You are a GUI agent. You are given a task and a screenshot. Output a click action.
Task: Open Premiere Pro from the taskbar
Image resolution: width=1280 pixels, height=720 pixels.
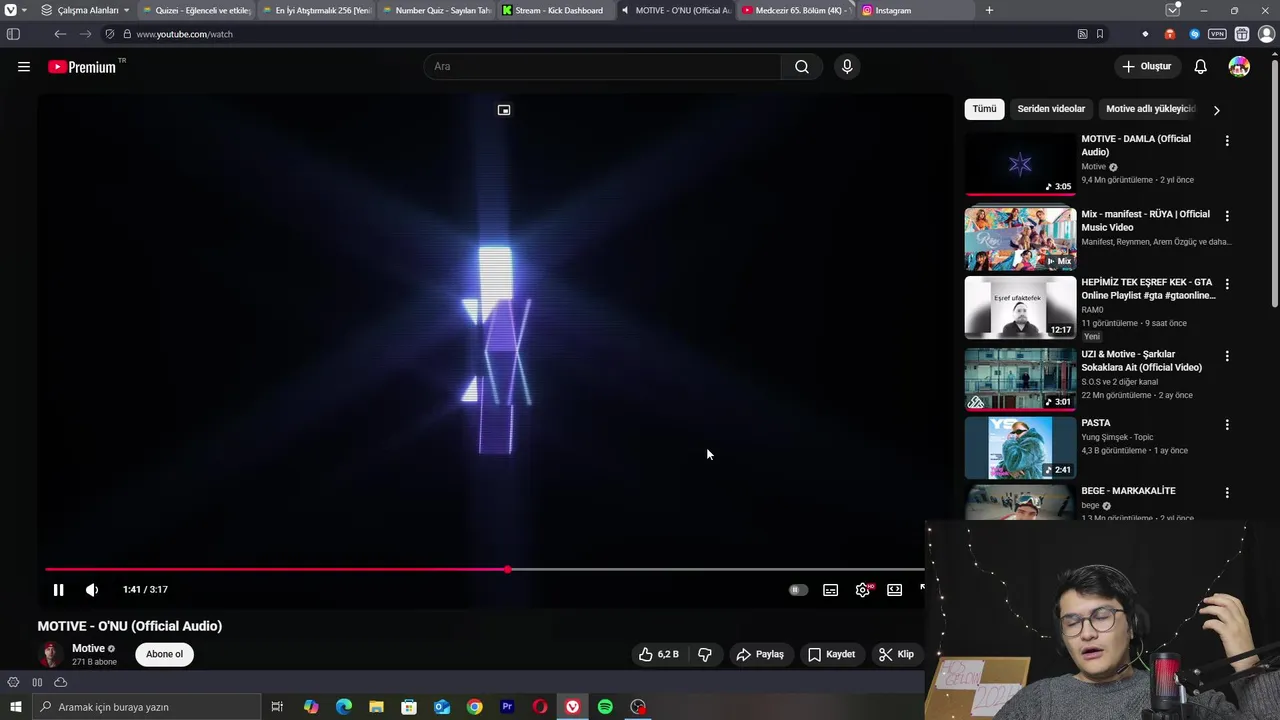[507, 707]
